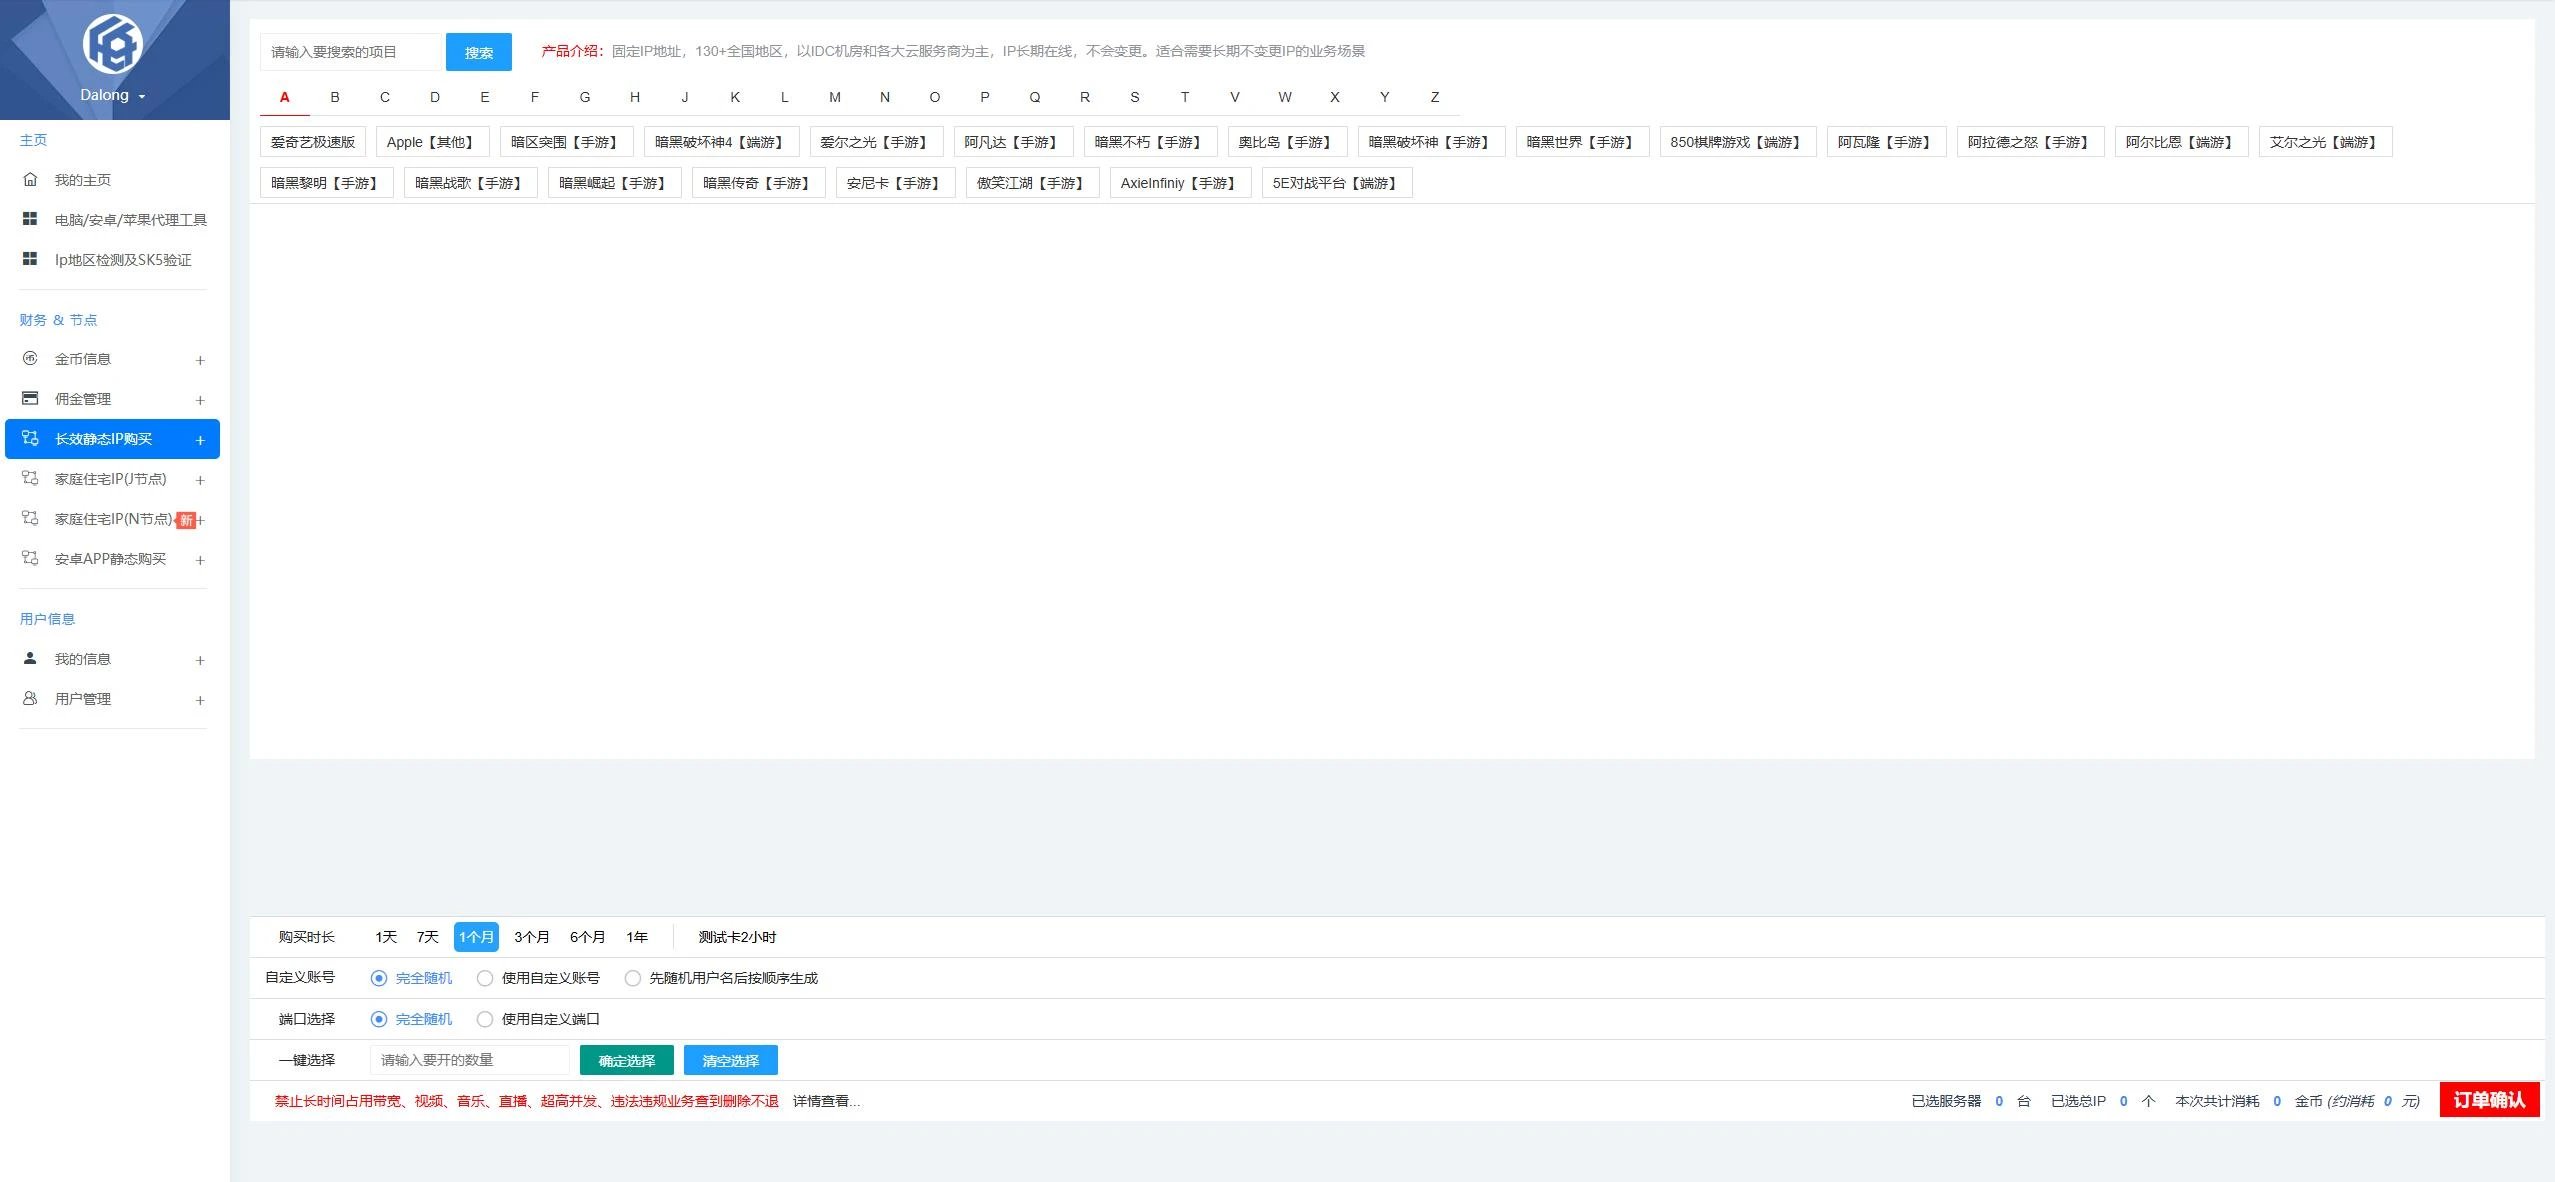Click the node icon beside 家庭住宅IP(J节点)
This screenshot has height=1182, width=2555.
pos(30,478)
